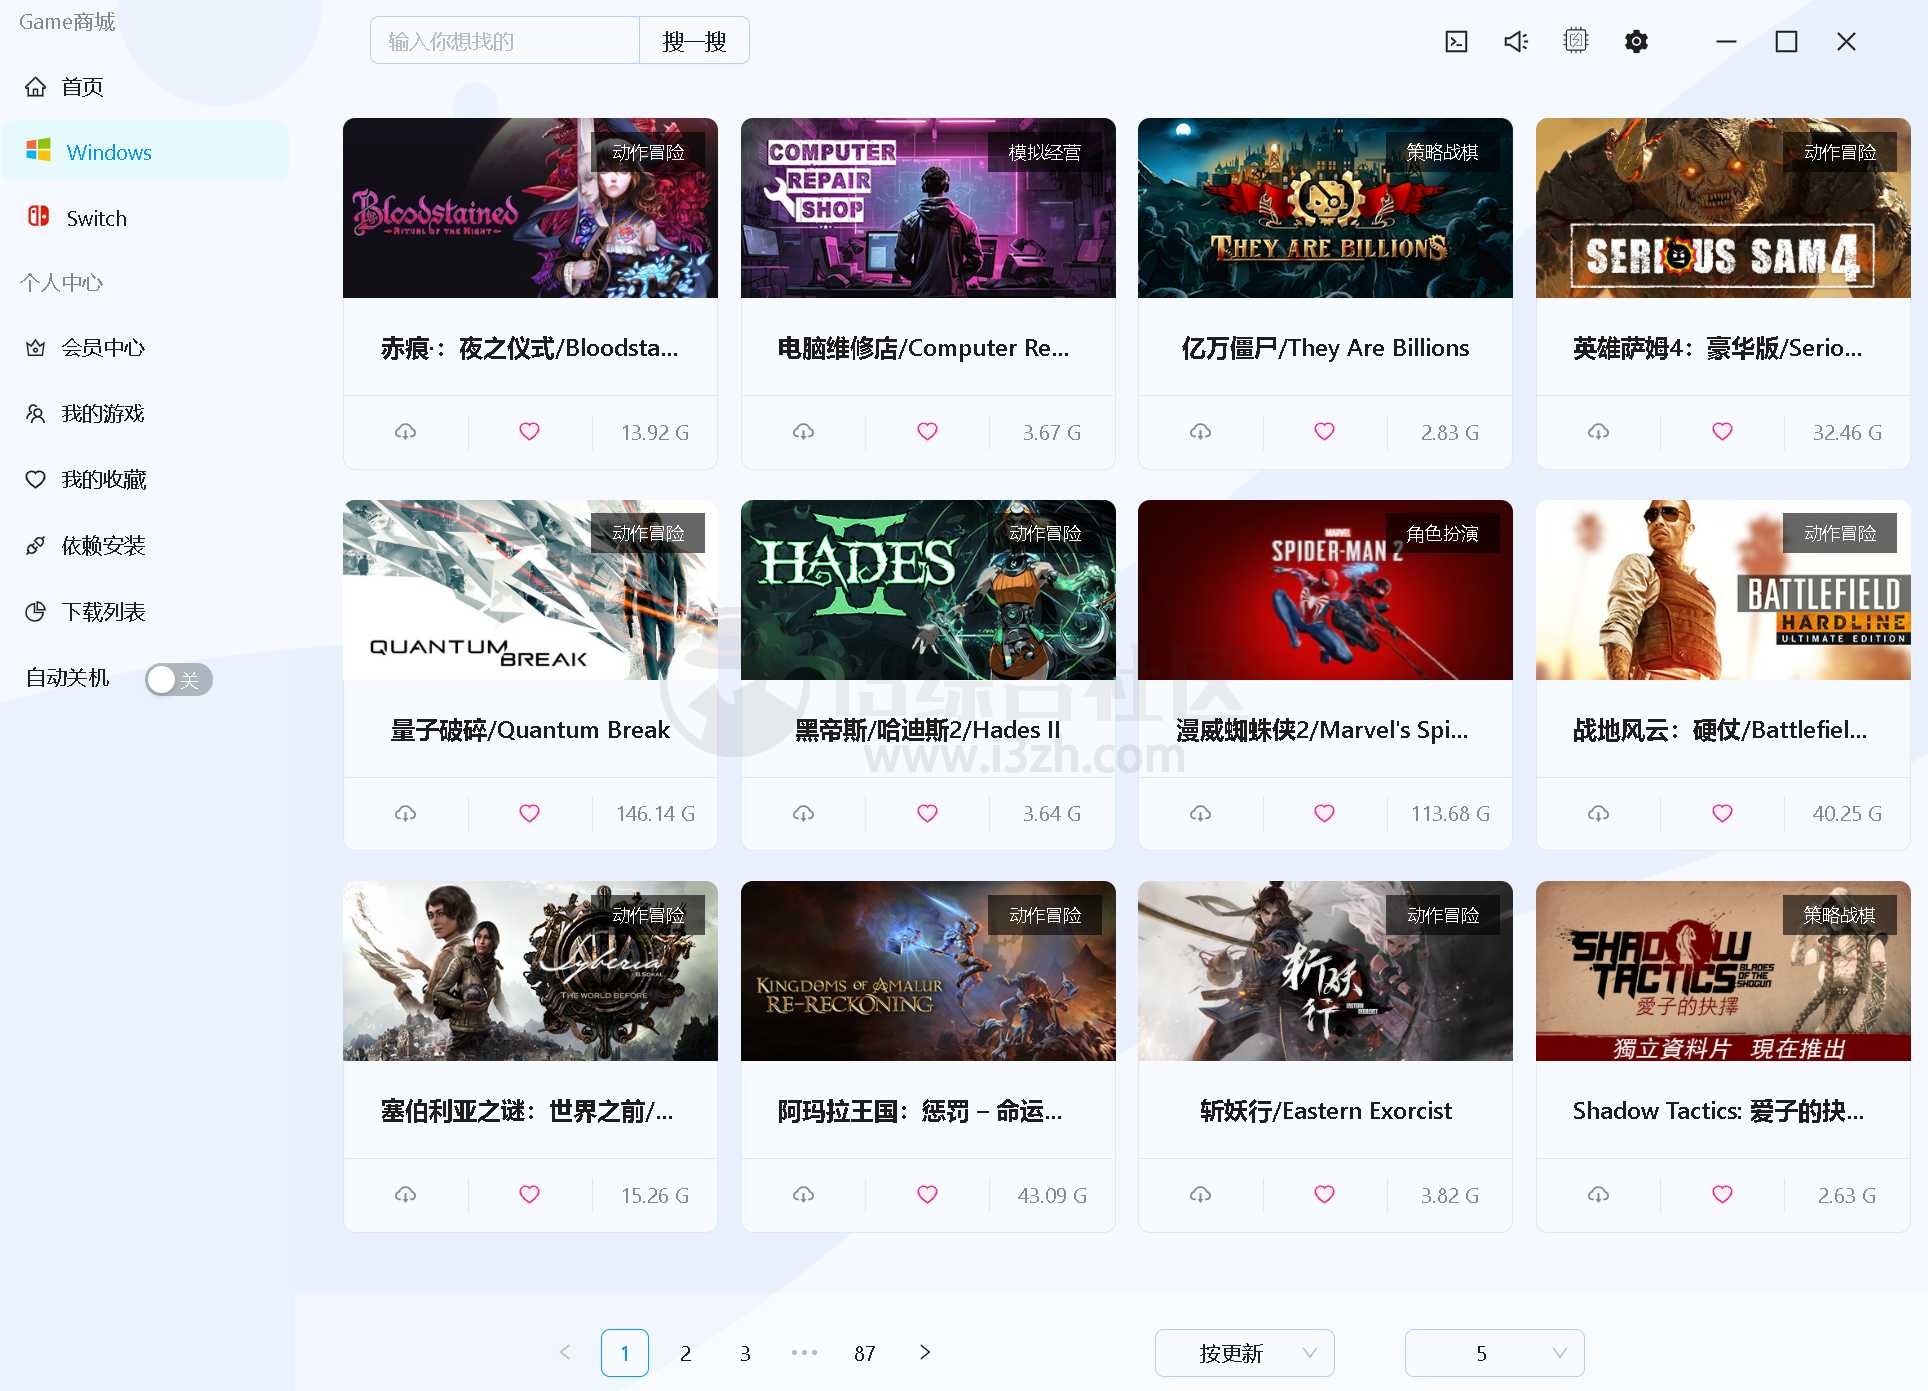Image resolution: width=1928 pixels, height=1391 pixels.
Task: Go to page 2
Action: [685, 1353]
